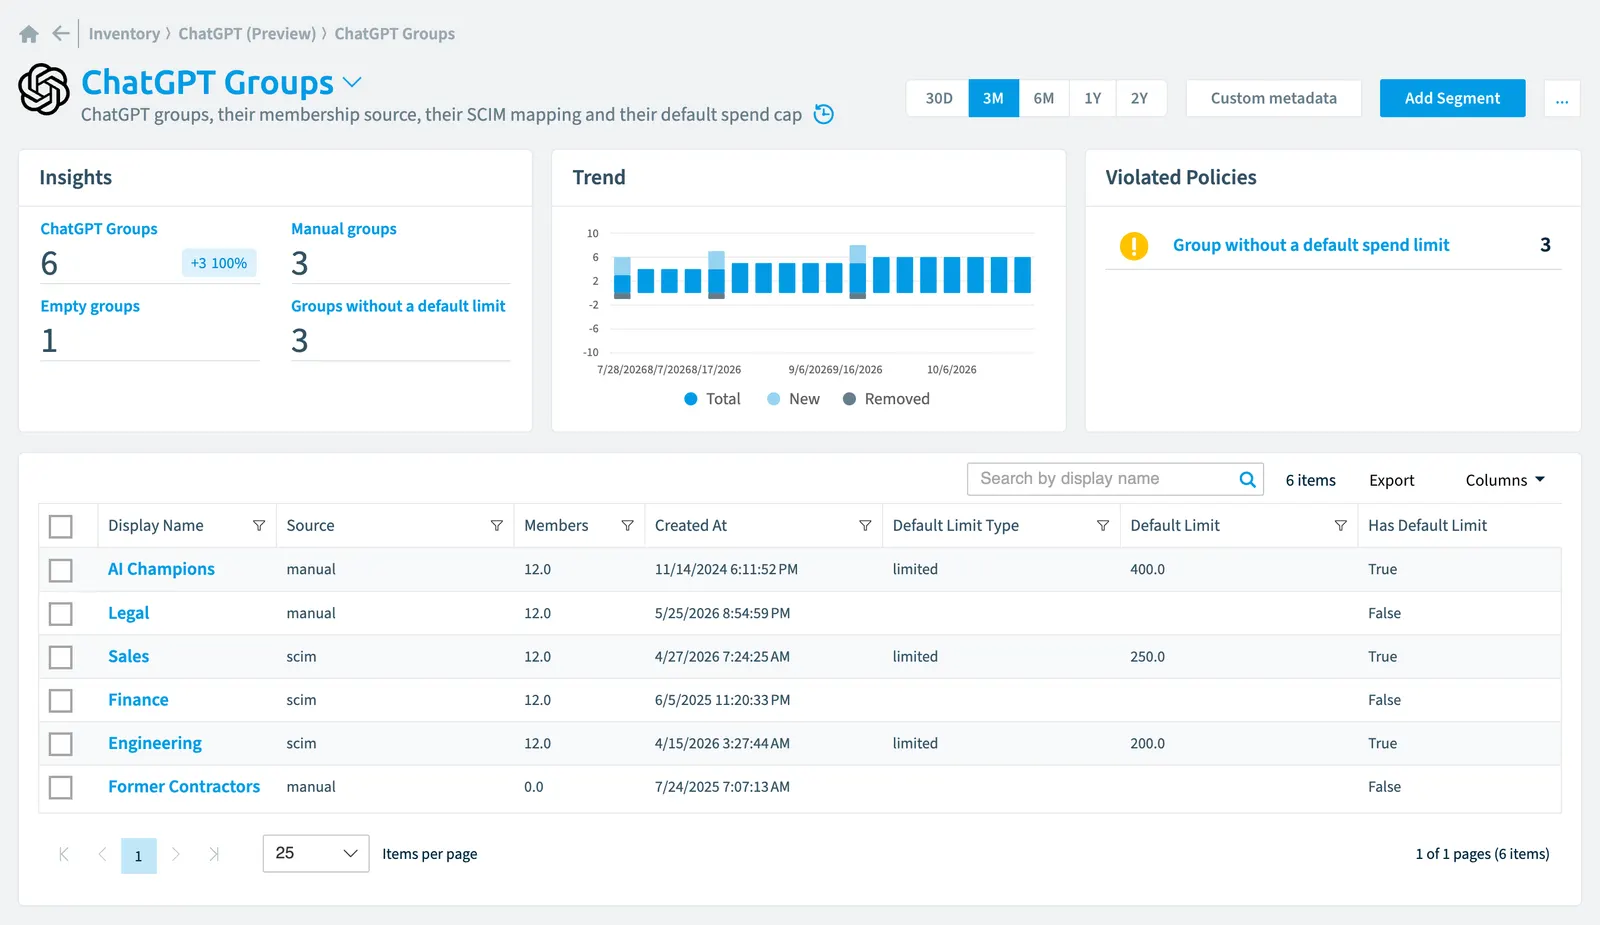Open Inventory breadcrumb

124,34
